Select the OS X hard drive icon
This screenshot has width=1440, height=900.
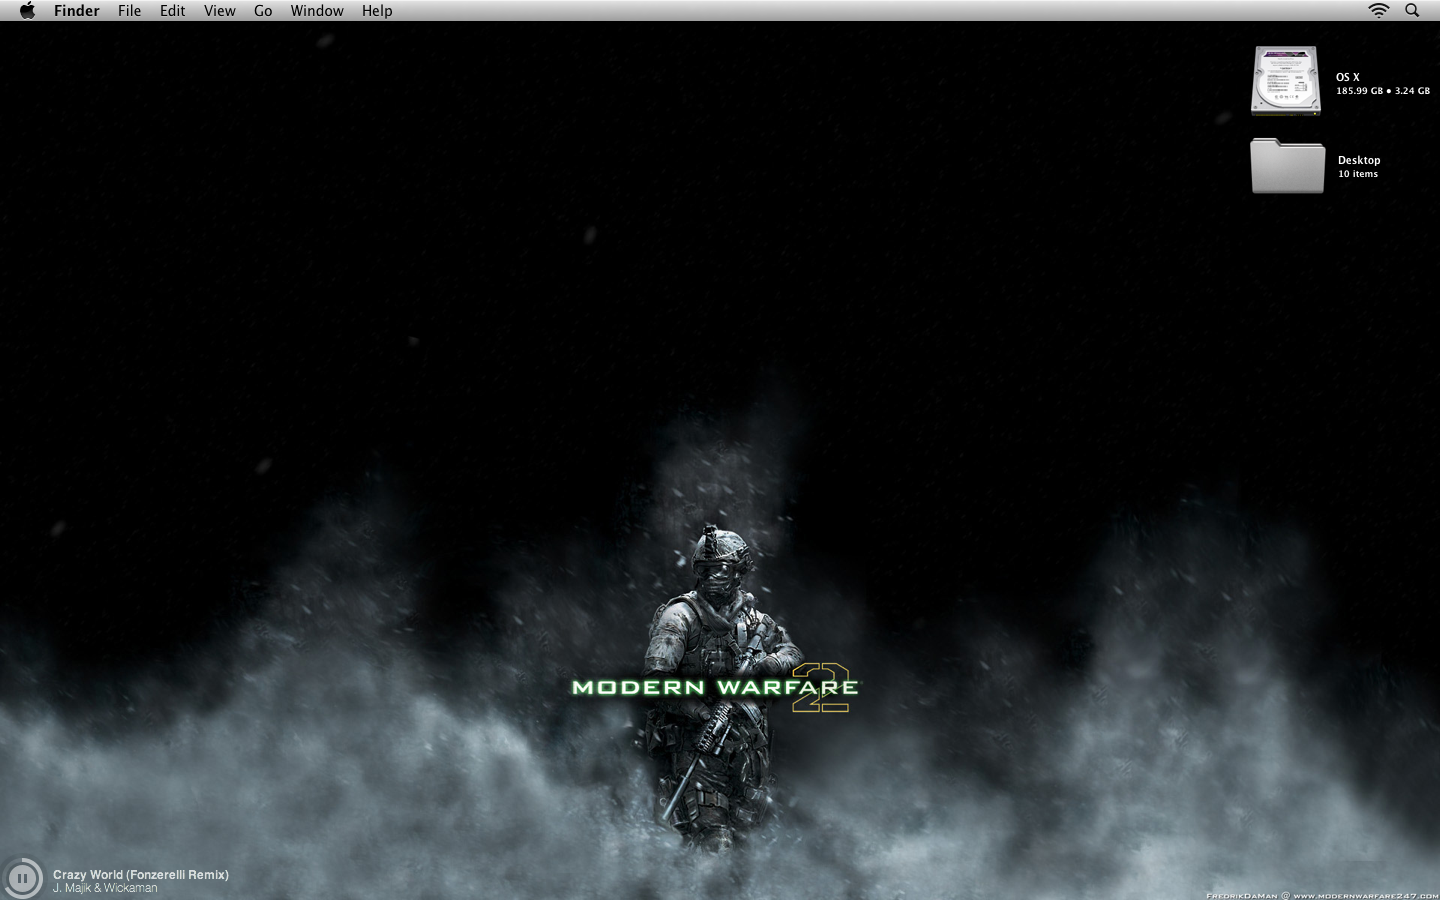[1286, 81]
